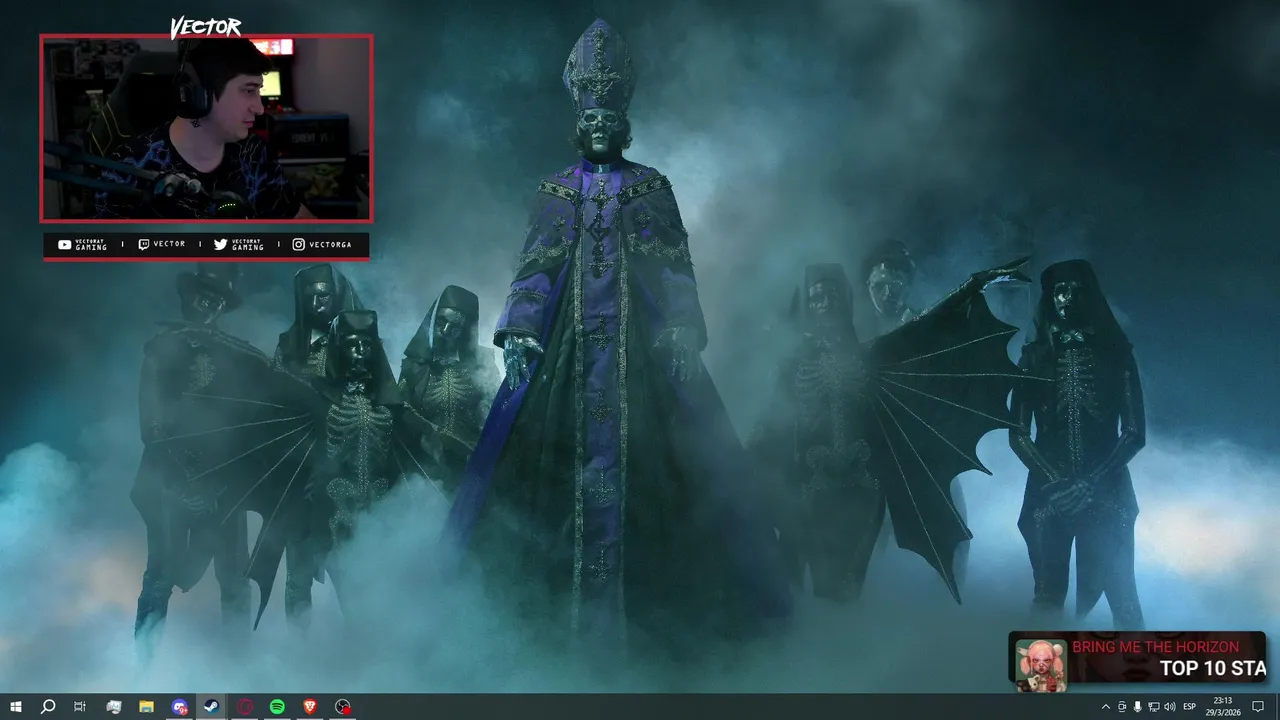This screenshot has width=1280, height=720.
Task: Open Task View on the taskbar
Action: 80,707
